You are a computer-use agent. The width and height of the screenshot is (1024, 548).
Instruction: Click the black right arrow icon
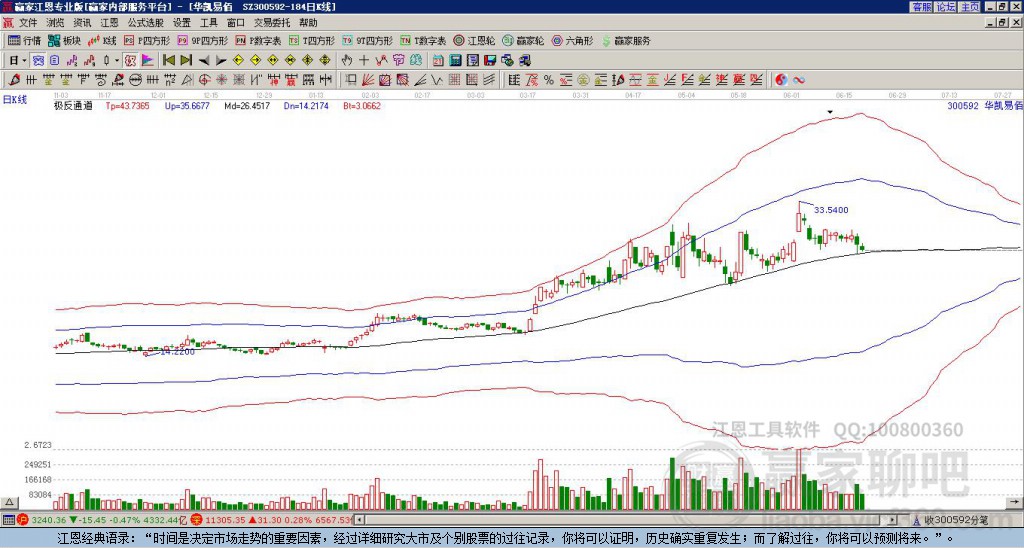point(221,61)
